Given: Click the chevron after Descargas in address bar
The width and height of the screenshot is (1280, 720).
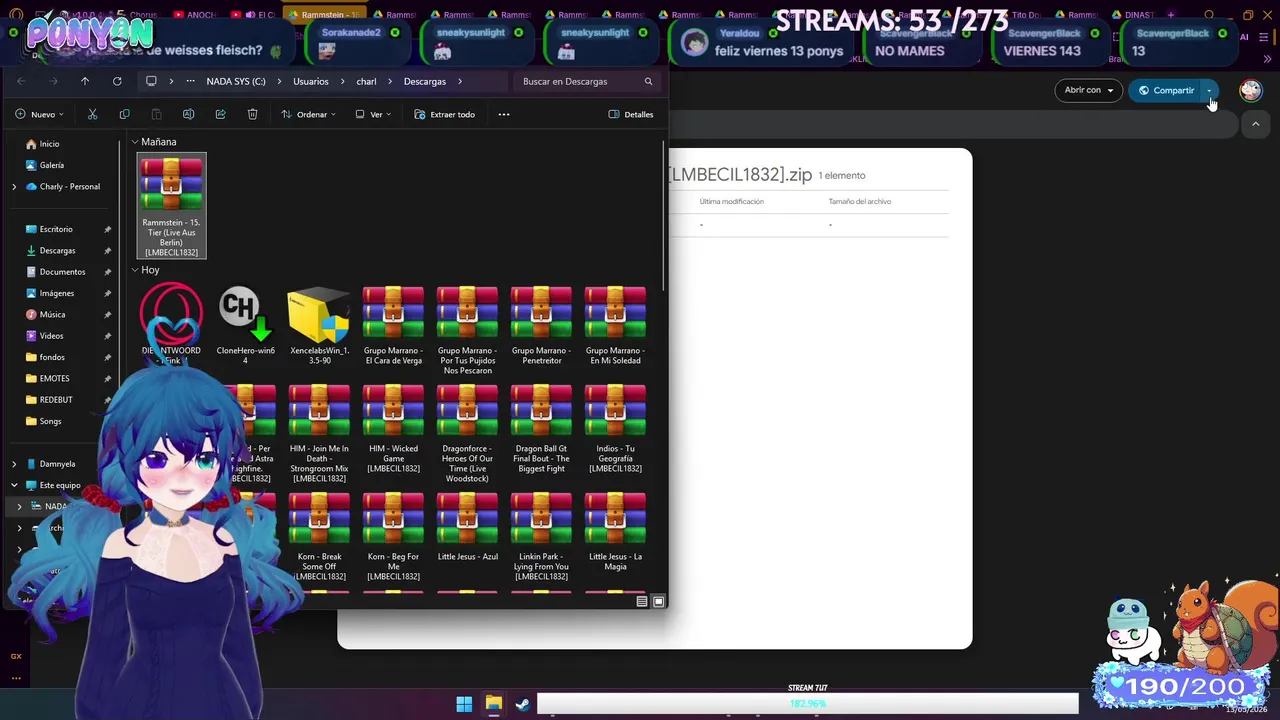Looking at the screenshot, I should [x=460, y=81].
